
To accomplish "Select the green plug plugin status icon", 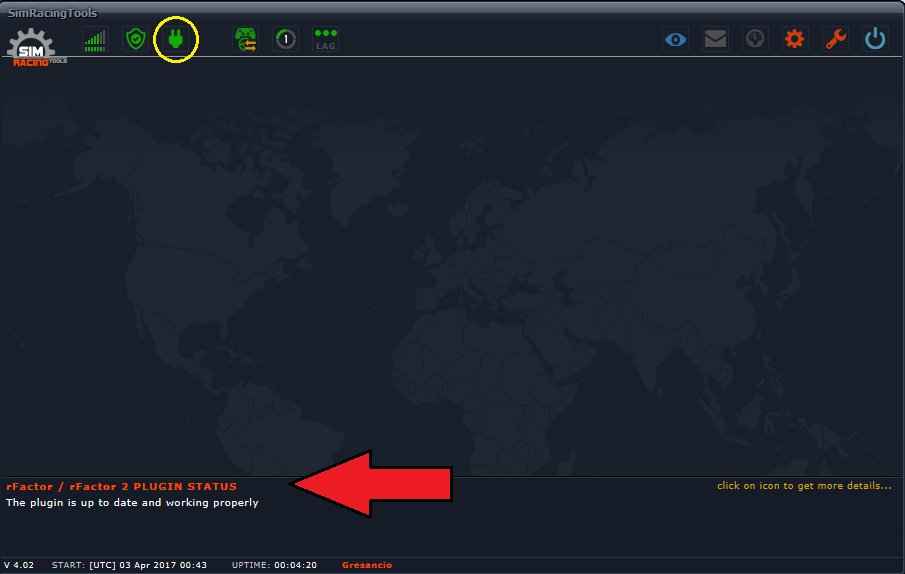I will (176, 40).
